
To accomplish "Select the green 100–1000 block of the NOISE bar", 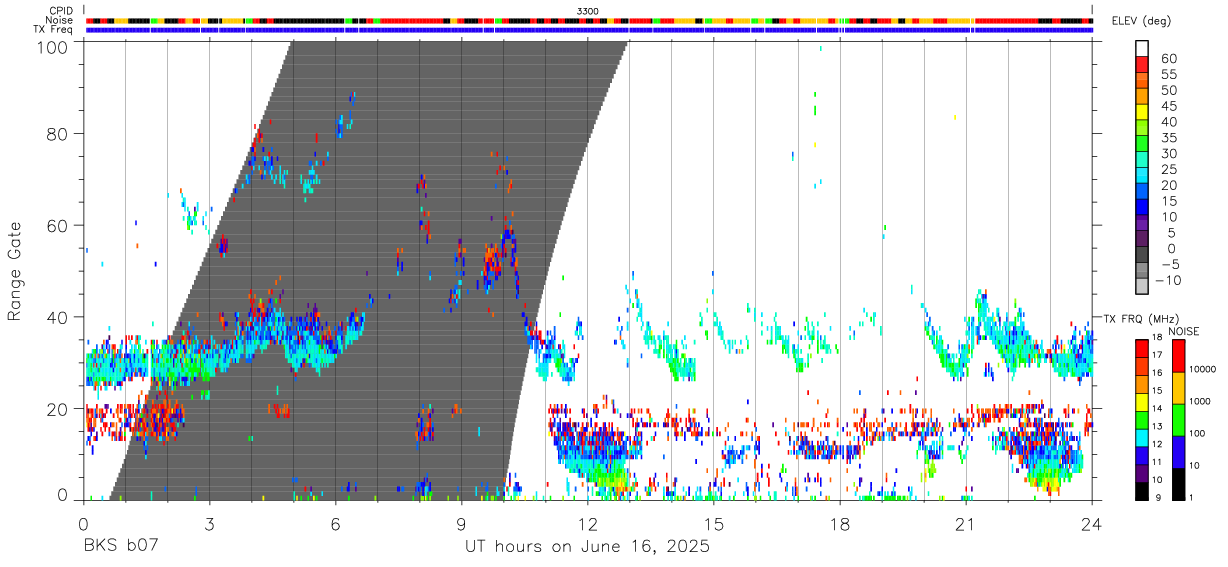I will (x=1178, y=420).
